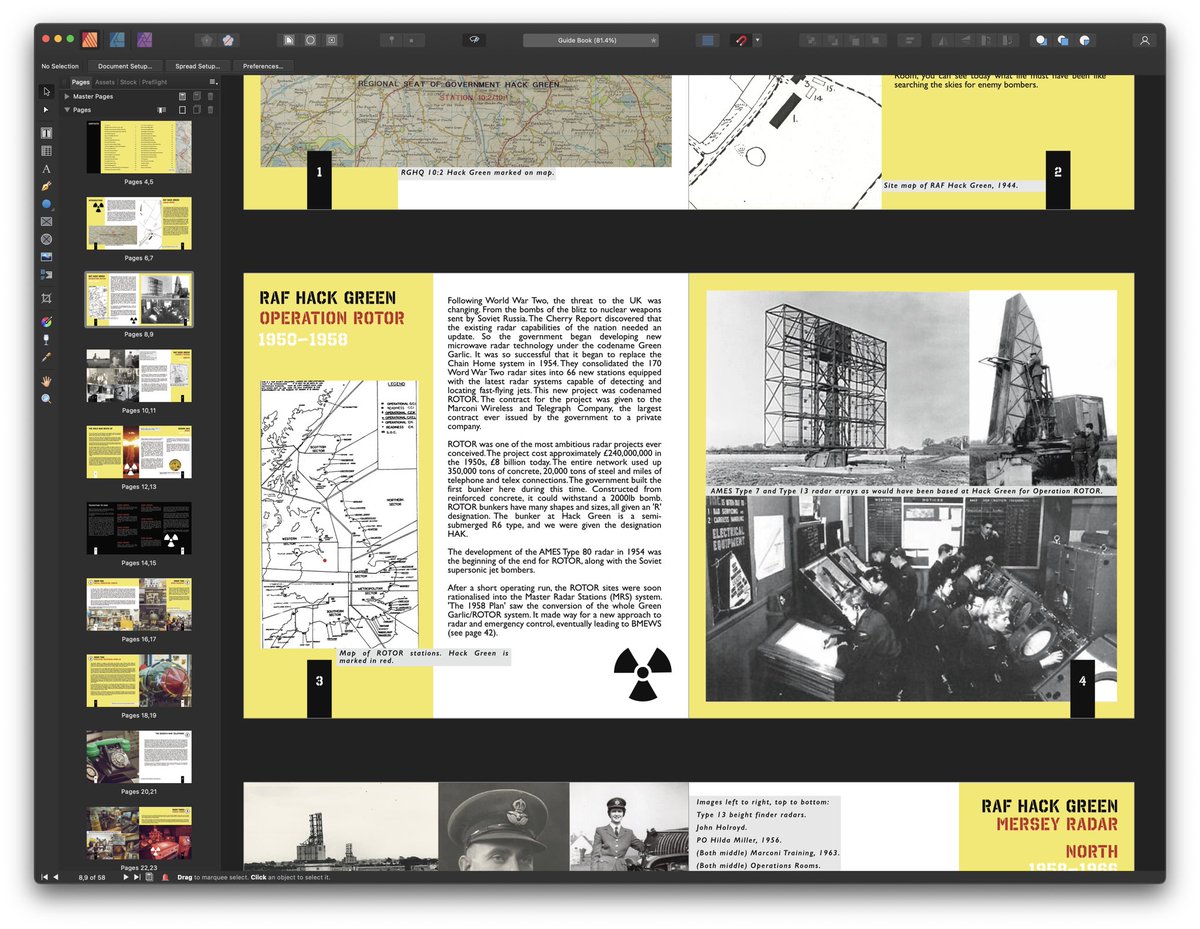This screenshot has width=1200, height=929.
Task: Delete page via Pages row trash icon
Action: pyautogui.click(x=210, y=110)
